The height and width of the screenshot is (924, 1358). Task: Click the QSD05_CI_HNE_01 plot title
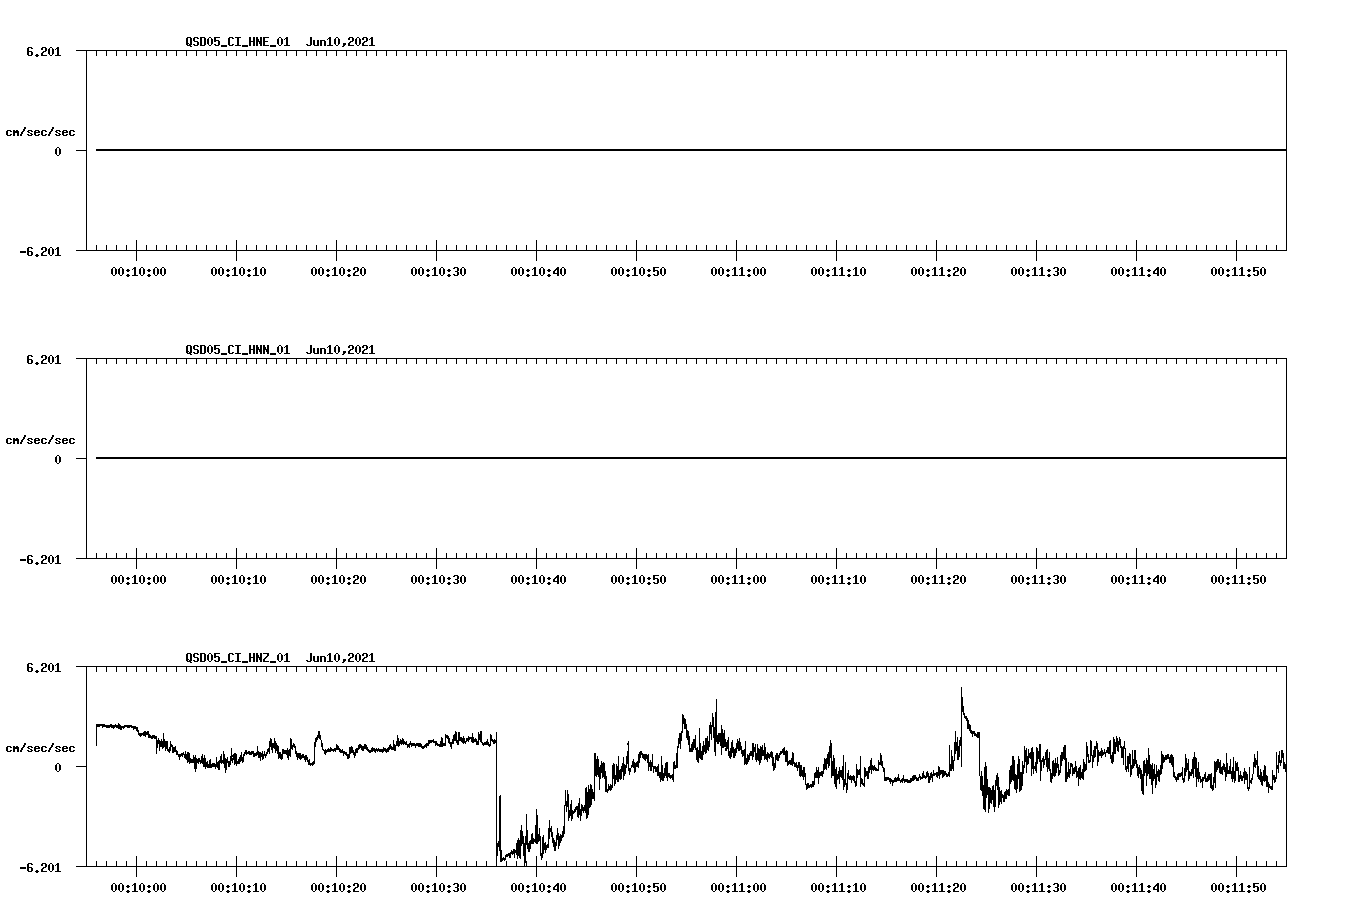click(x=238, y=42)
